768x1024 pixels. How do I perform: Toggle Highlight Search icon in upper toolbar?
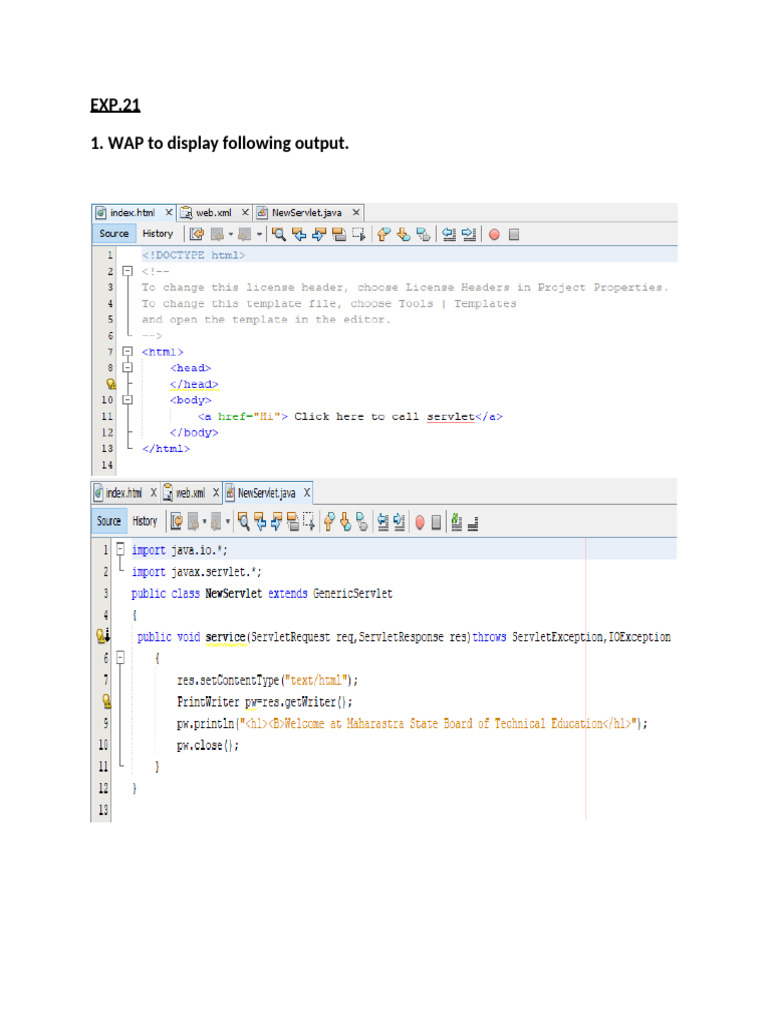pos(339,234)
